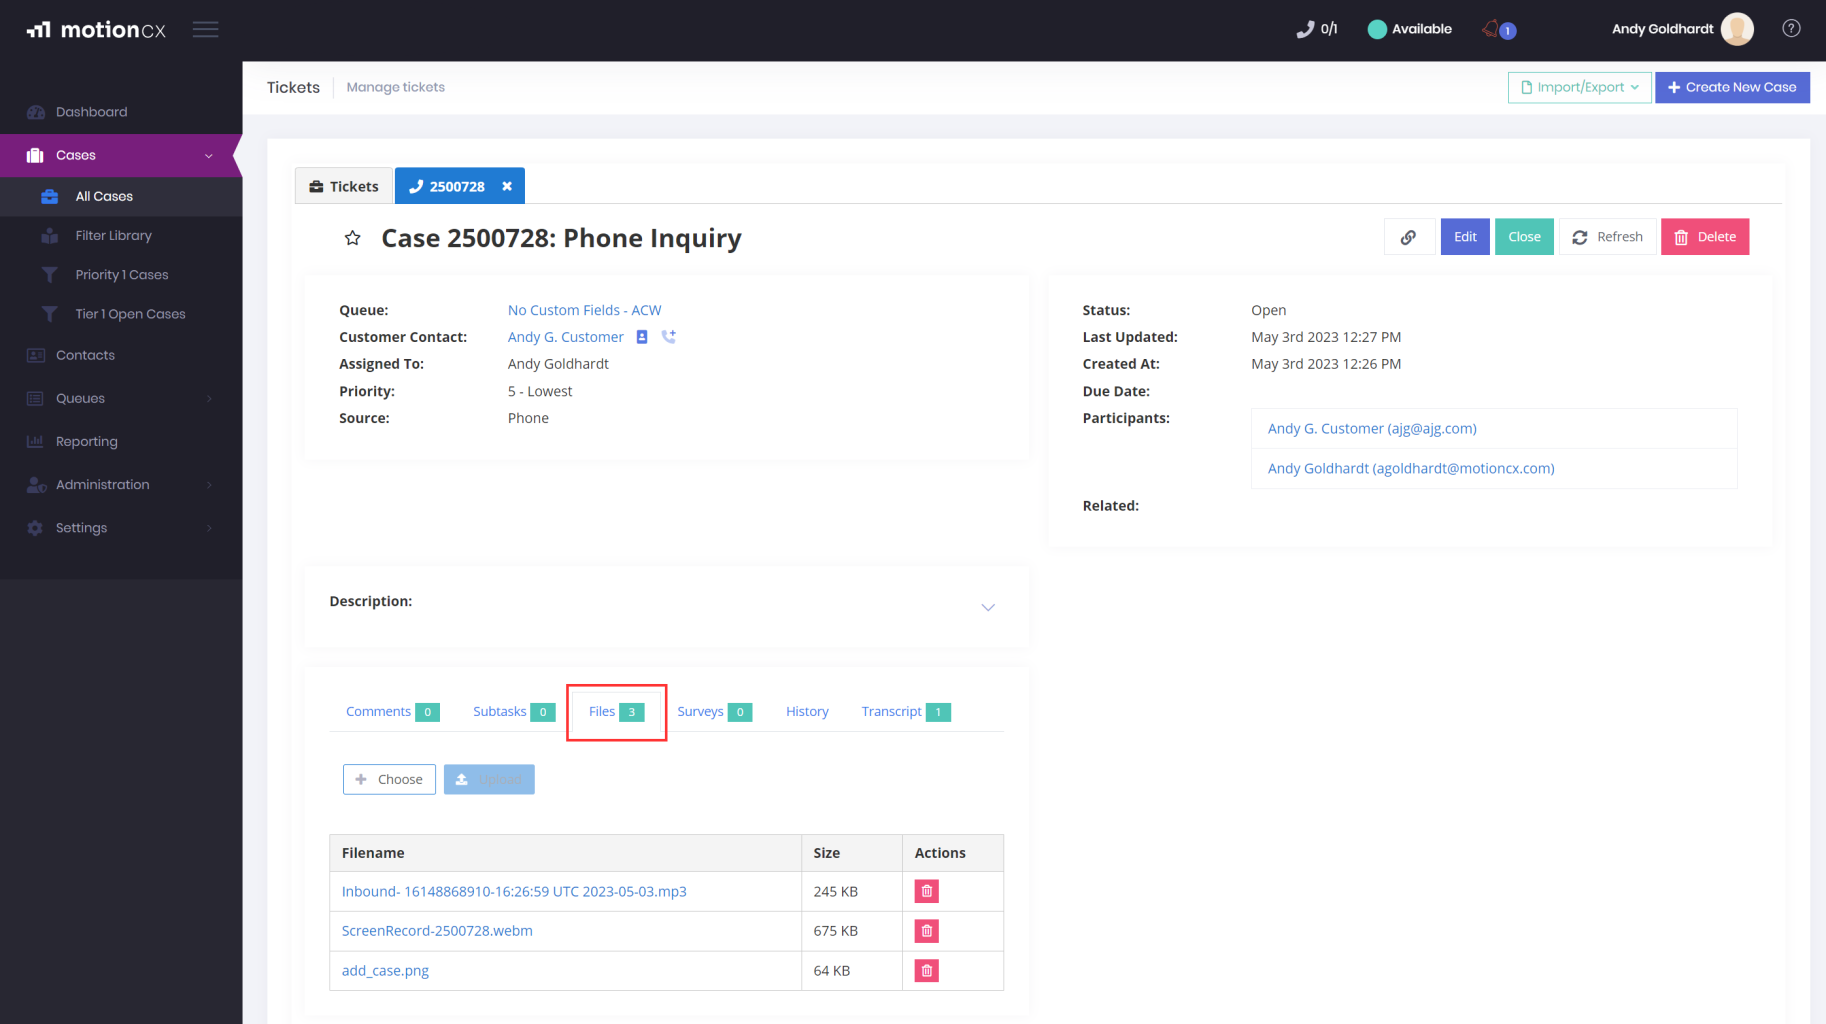
Task: Open Reporting section
Action: (x=121, y=441)
